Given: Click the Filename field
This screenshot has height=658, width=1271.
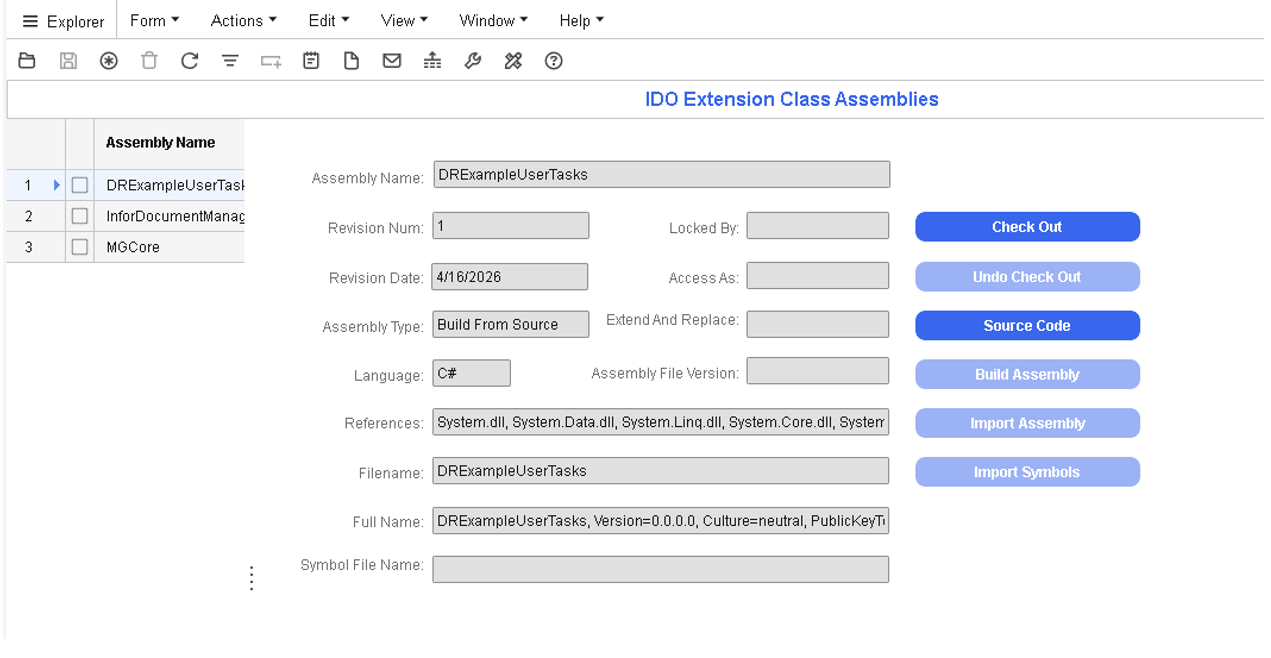Looking at the screenshot, I should [661, 471].
